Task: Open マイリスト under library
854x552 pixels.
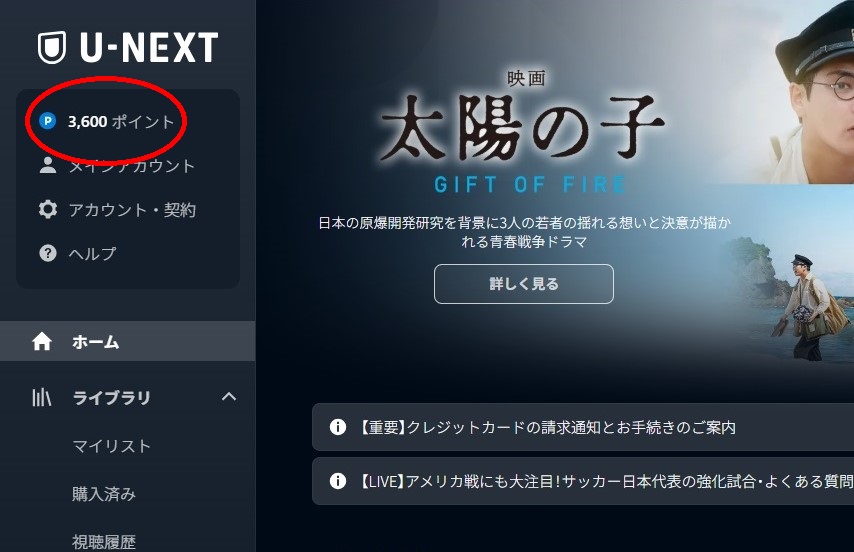Action: (112, 446)
